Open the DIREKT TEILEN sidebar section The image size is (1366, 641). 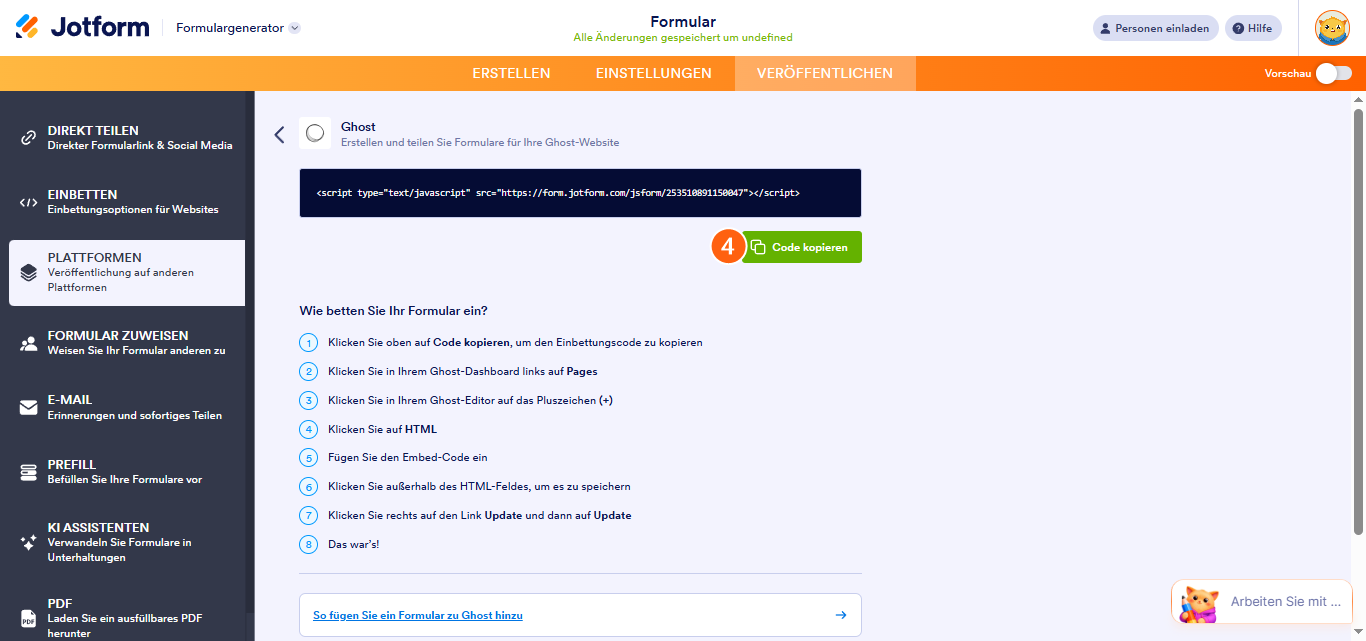(x=127, y=137)
